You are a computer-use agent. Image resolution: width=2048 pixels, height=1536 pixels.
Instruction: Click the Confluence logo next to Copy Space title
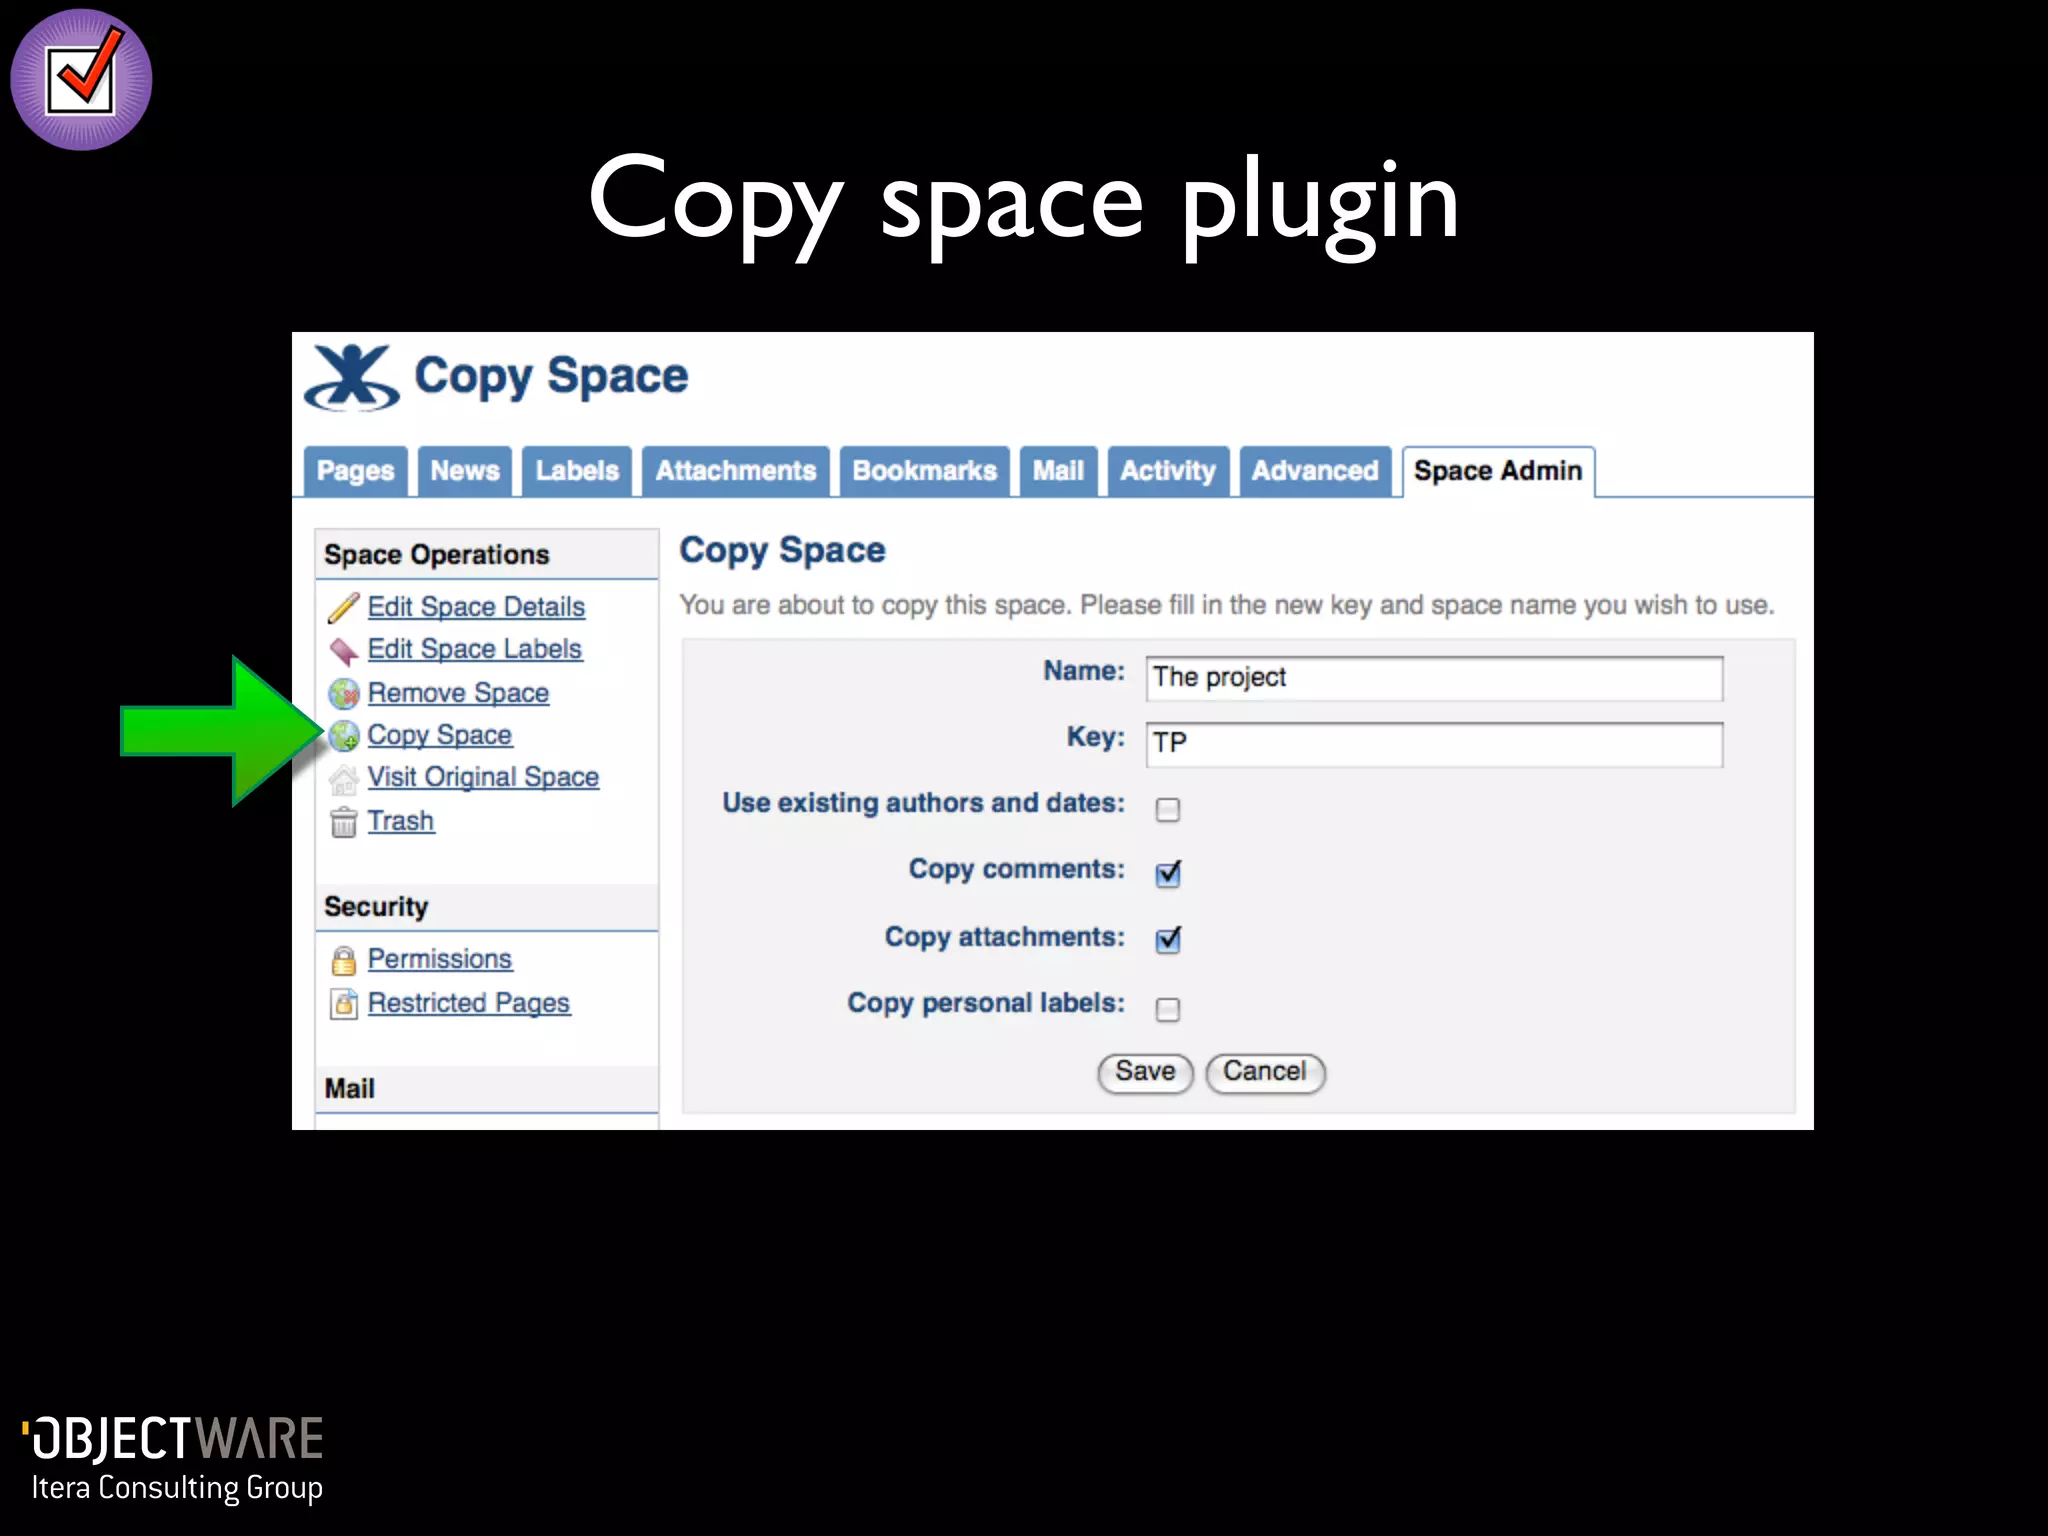tap(351, 378)
